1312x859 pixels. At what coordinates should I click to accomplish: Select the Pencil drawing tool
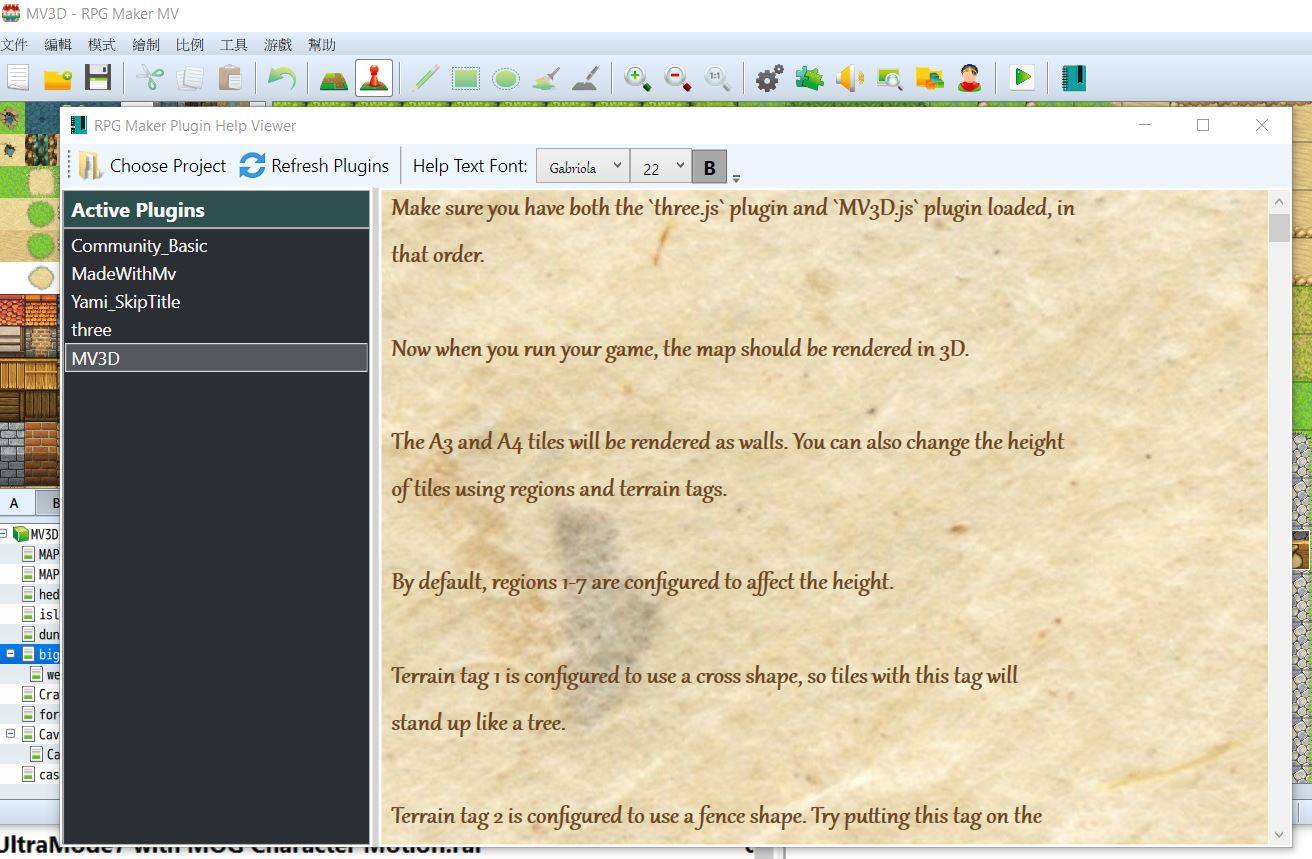point(426,78)
